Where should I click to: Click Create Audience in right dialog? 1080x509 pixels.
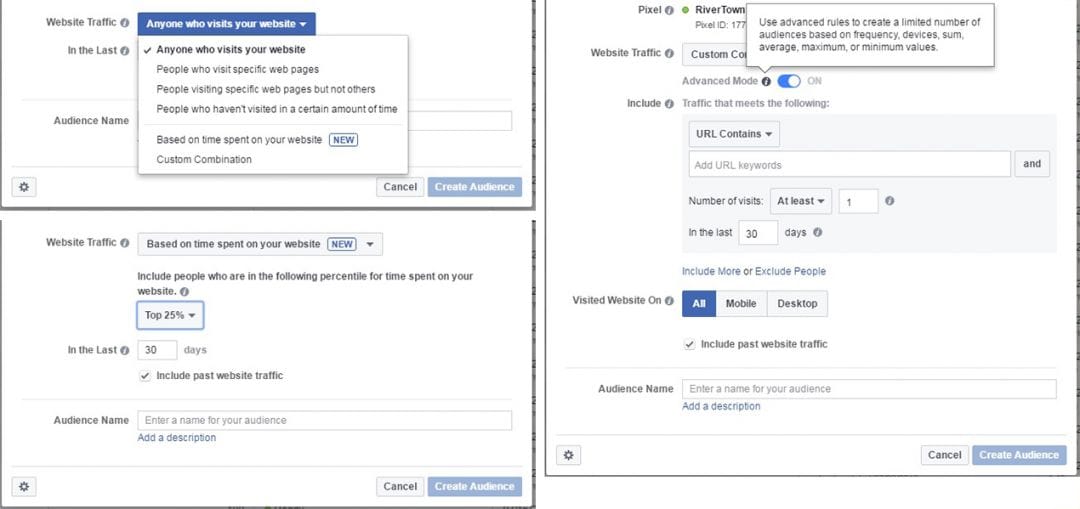click(1019, 455)
